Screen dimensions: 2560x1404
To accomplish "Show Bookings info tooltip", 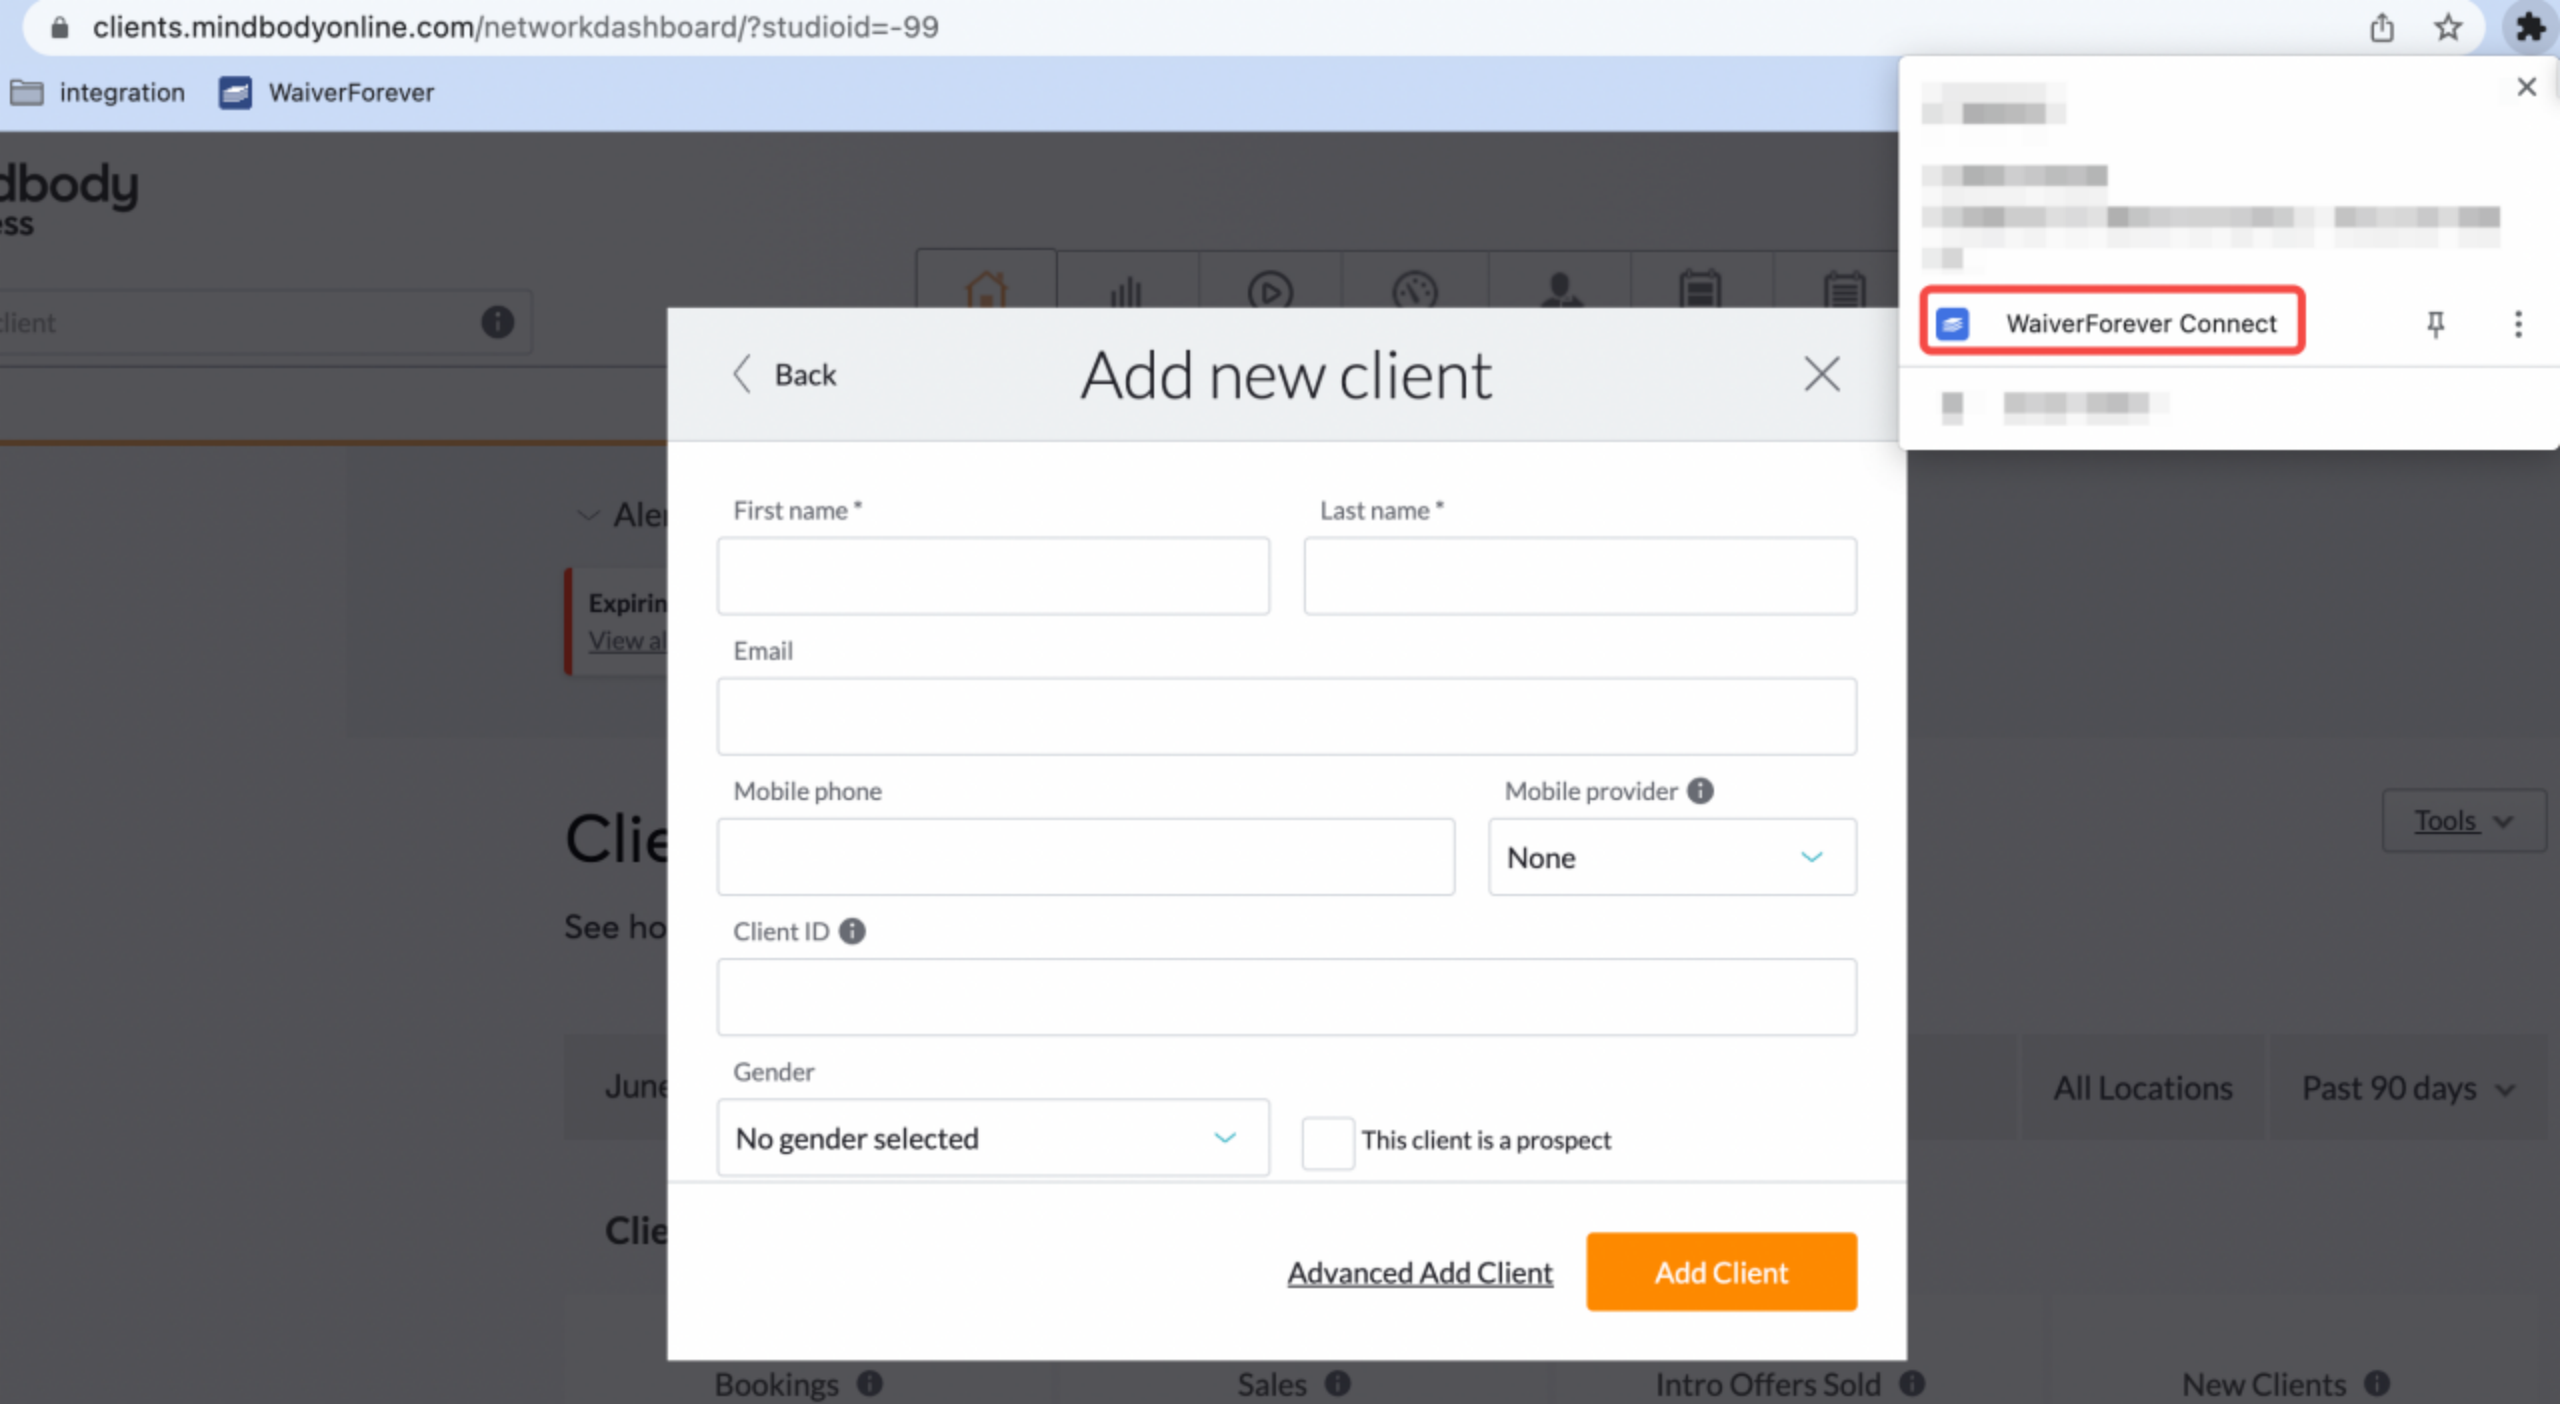I will tap(870, 1383).
